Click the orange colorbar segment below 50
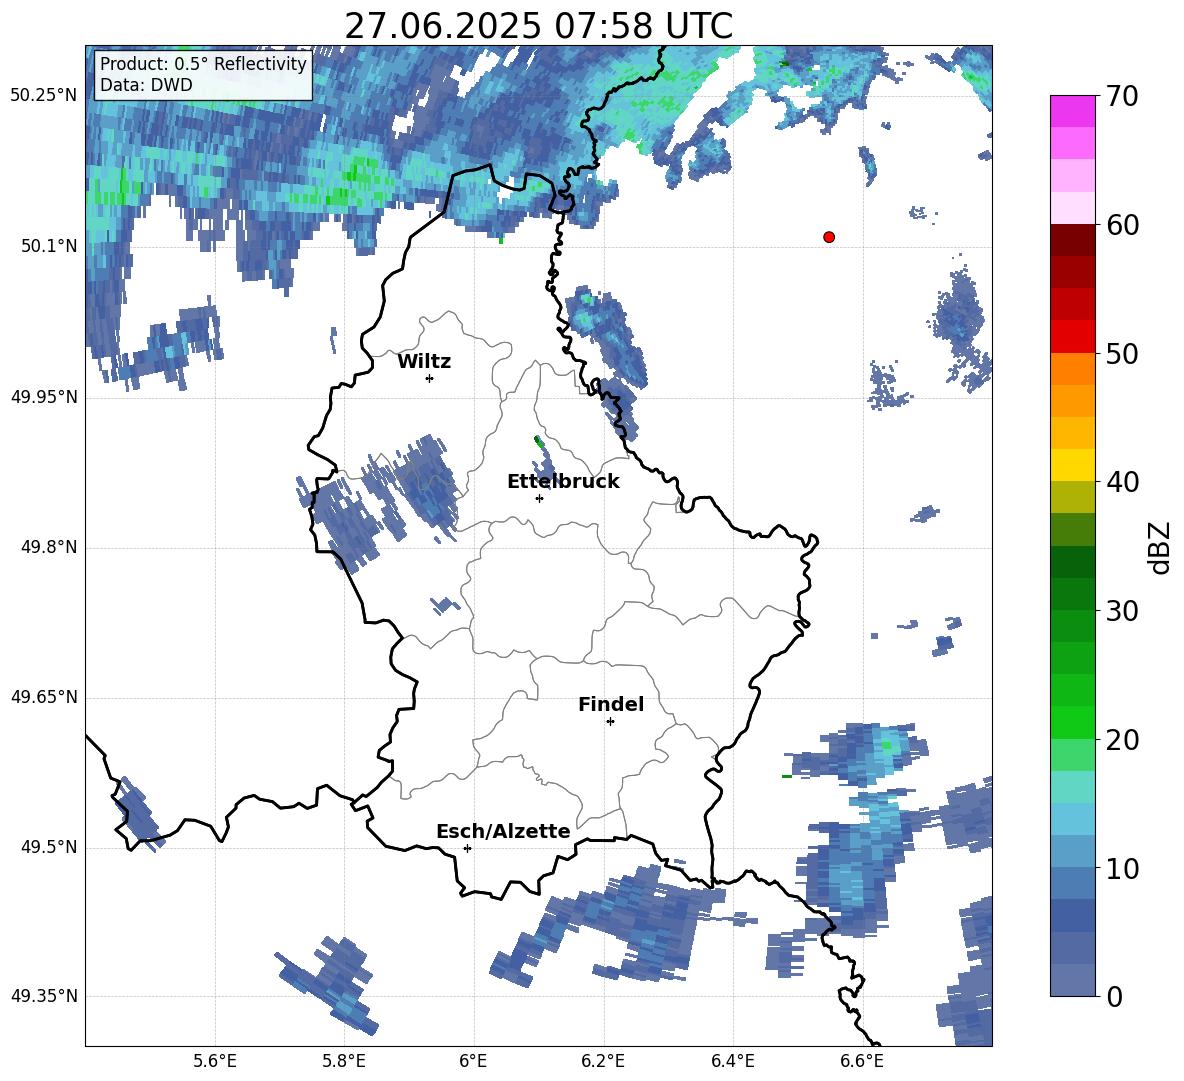1184x1081 pixels. [x=1072, y=369]
